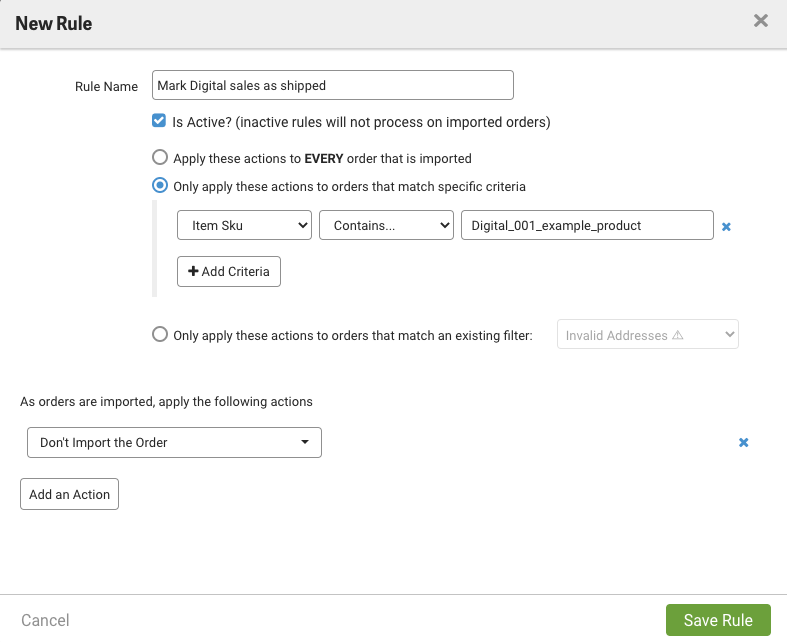Expand the Contains... operator dropdown
Image resolution: width=787 pixels, height=642 pixels.
pos(386,226)
